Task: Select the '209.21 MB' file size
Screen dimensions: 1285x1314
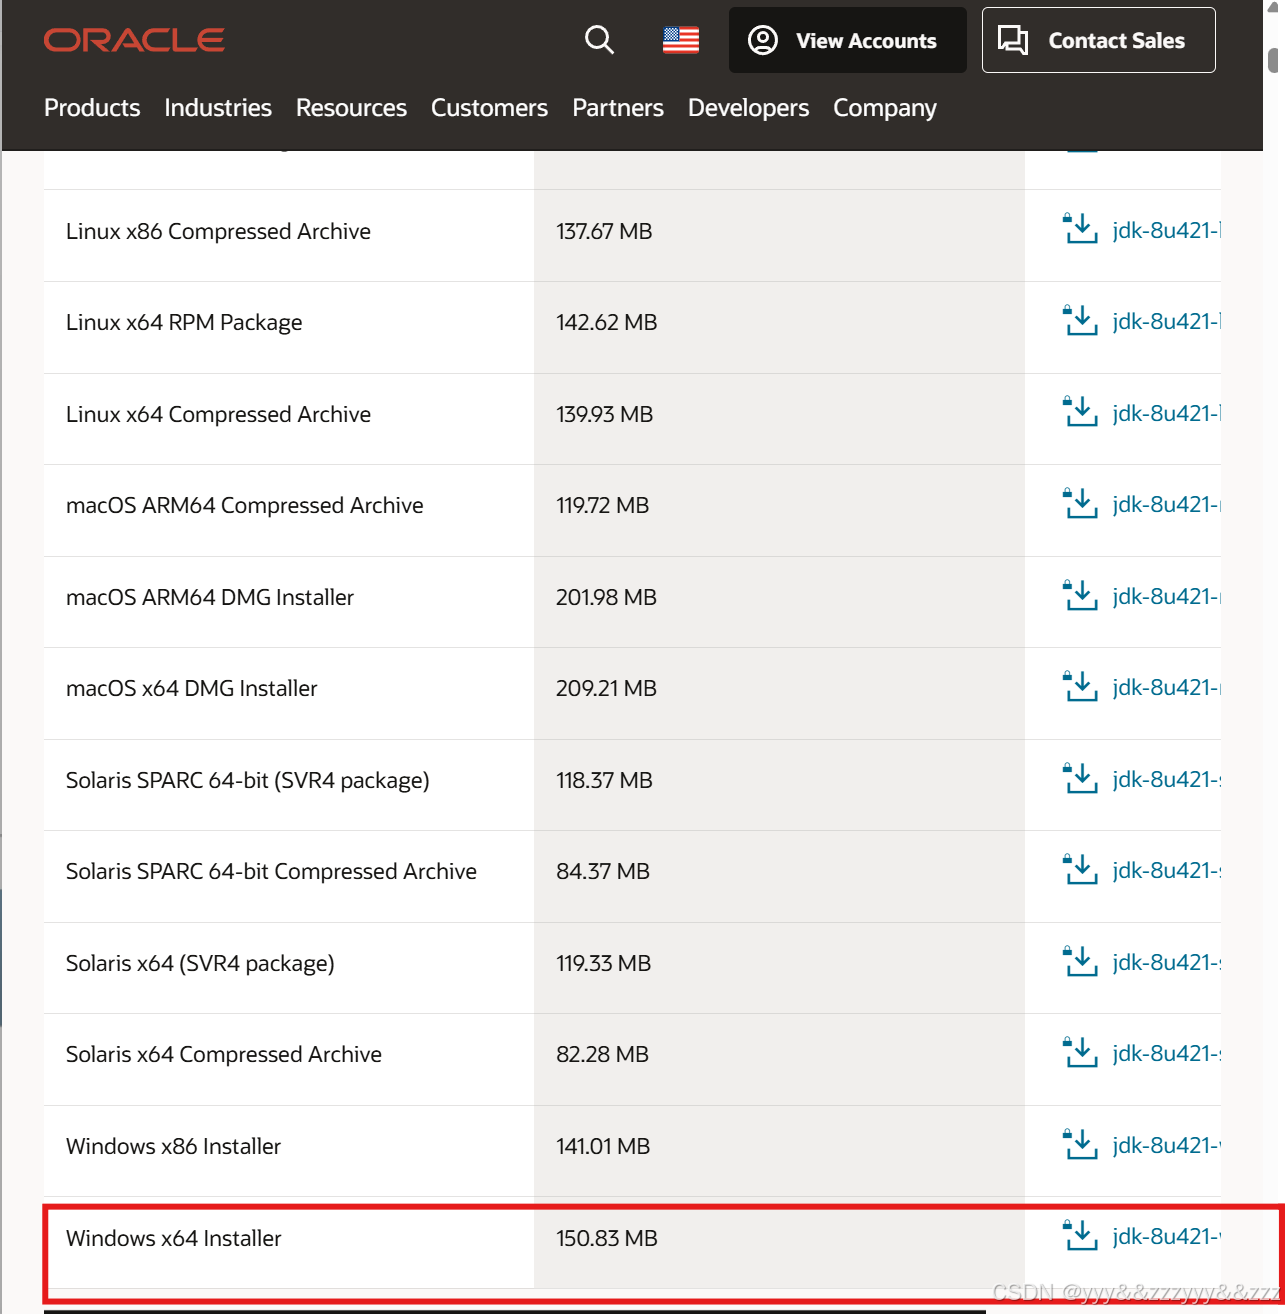Action: tap(606, 688)
